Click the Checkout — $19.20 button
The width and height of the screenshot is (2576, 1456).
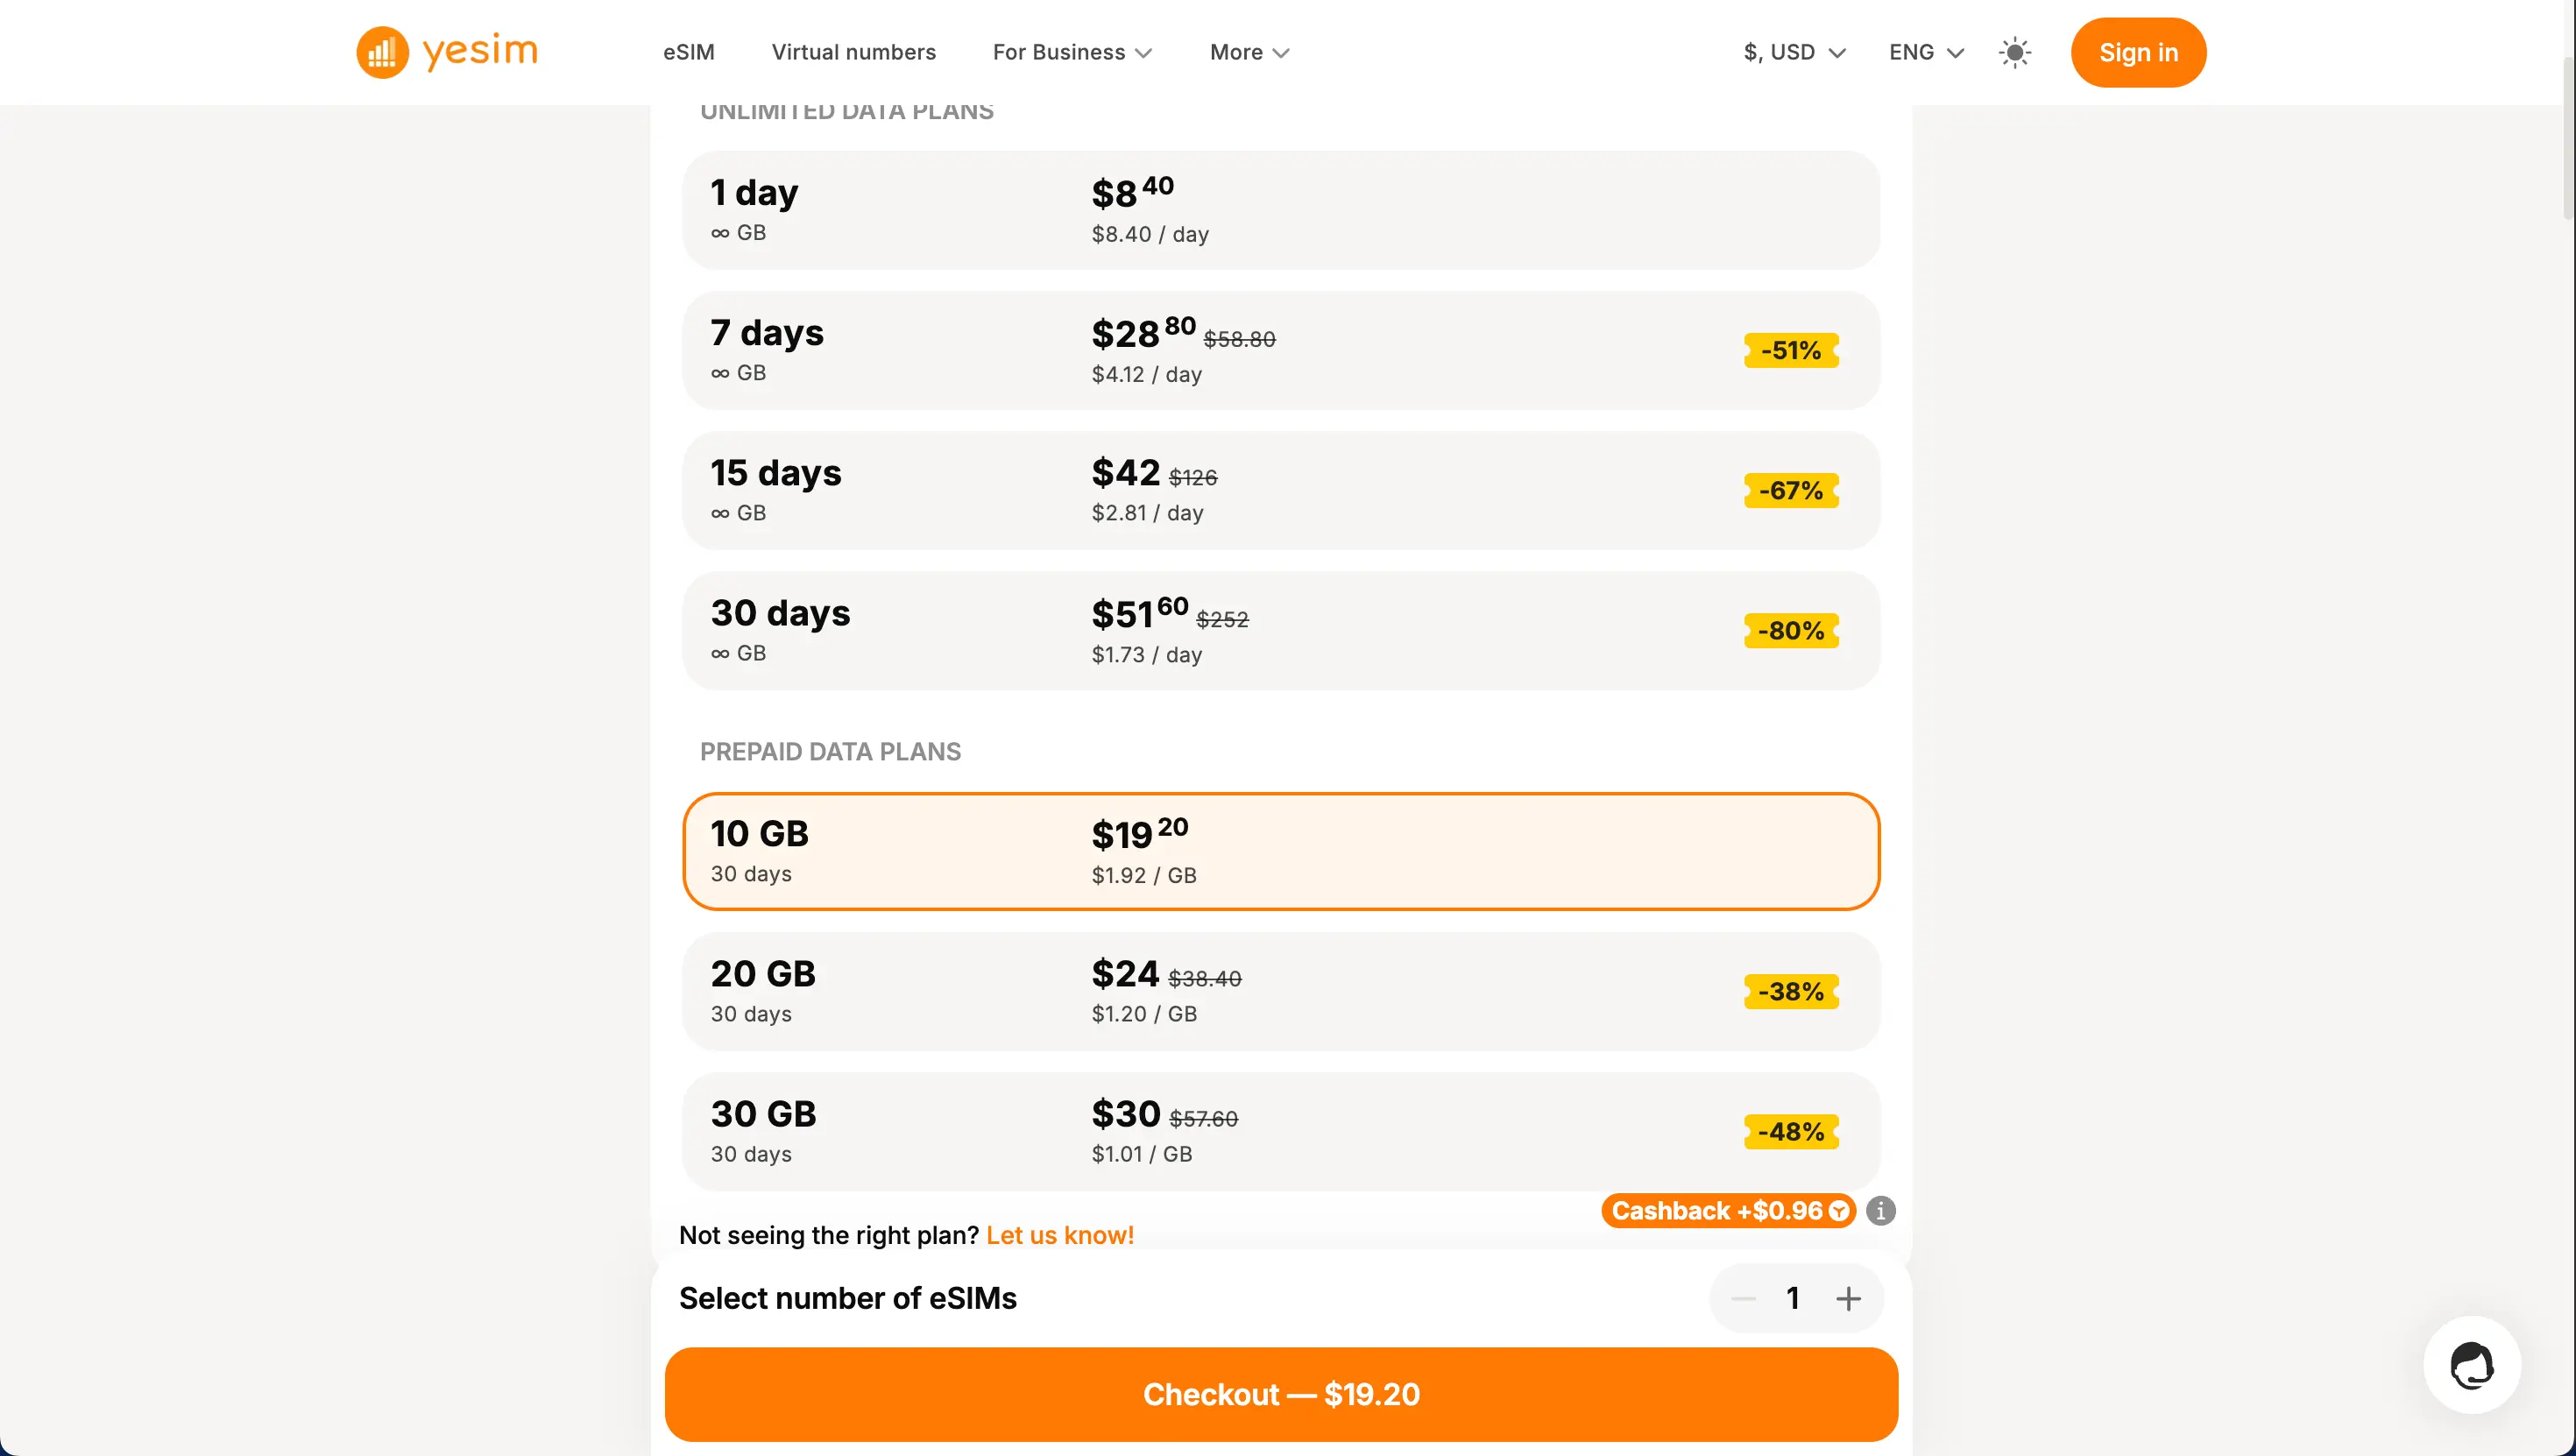(x=1281, y=1393)
